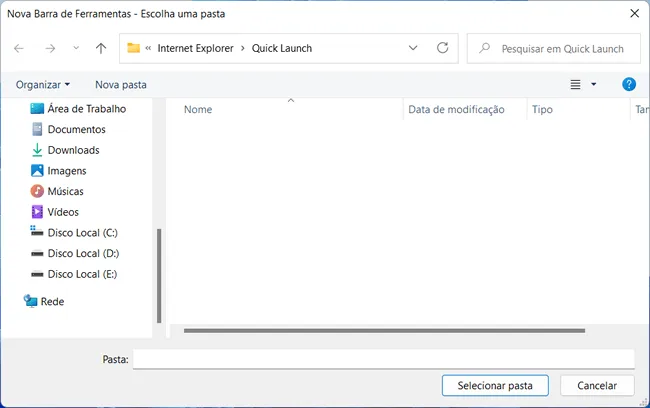
Task: Expand the chevron between Internet Explorer and Quick Launch
Action: 243,49
